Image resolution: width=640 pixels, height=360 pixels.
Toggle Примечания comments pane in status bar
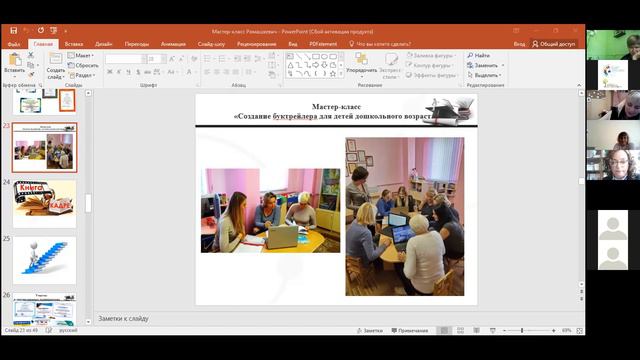click(x=410, y=331)
